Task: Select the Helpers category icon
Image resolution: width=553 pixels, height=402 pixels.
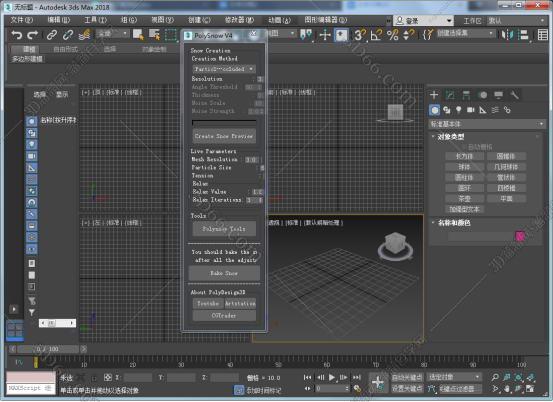Action: [483, 110]
